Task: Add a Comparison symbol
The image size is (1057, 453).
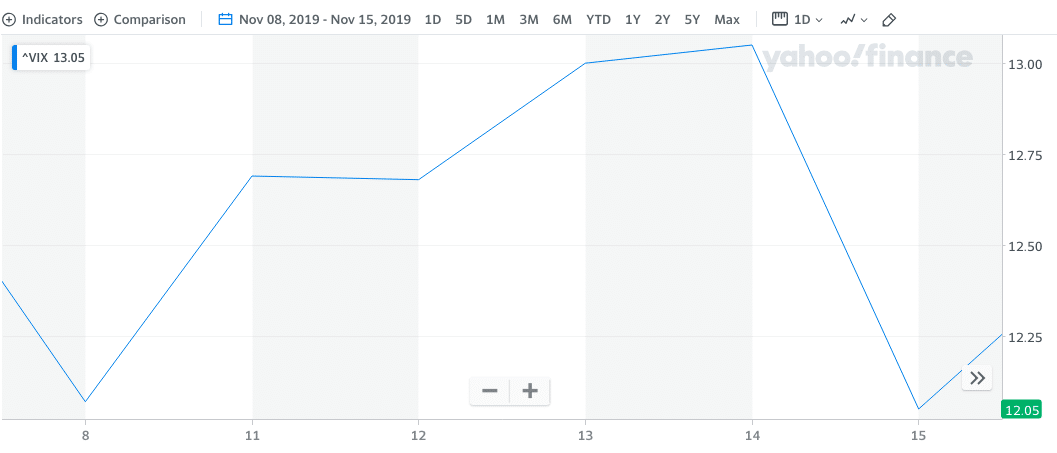Action: (x=140, y=20)
